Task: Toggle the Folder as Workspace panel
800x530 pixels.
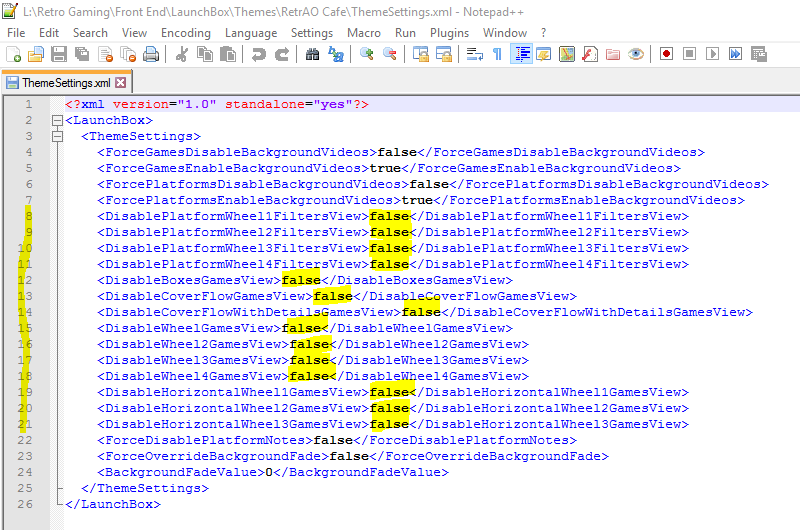Action: [613, 54]
